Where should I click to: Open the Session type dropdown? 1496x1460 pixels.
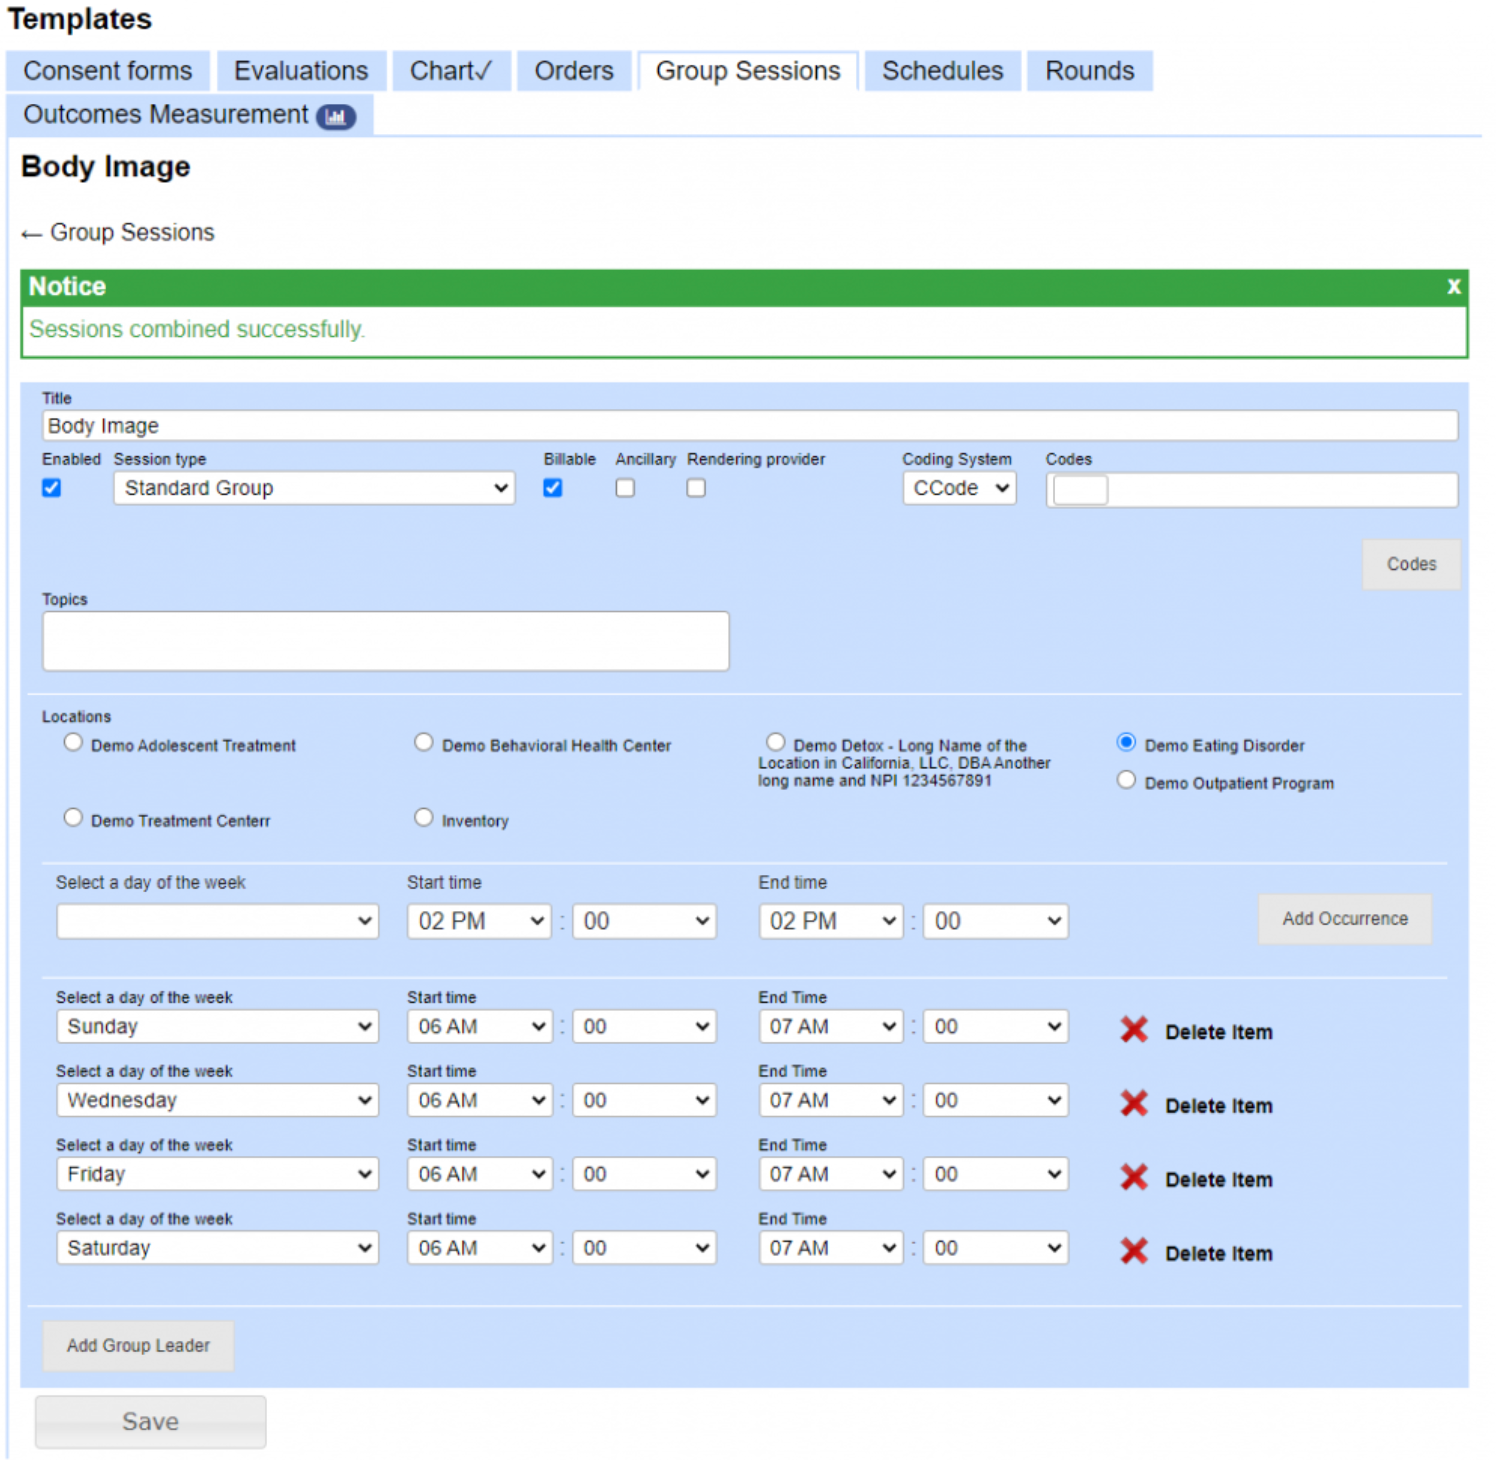pyautogui.click(x=313, y=488)
